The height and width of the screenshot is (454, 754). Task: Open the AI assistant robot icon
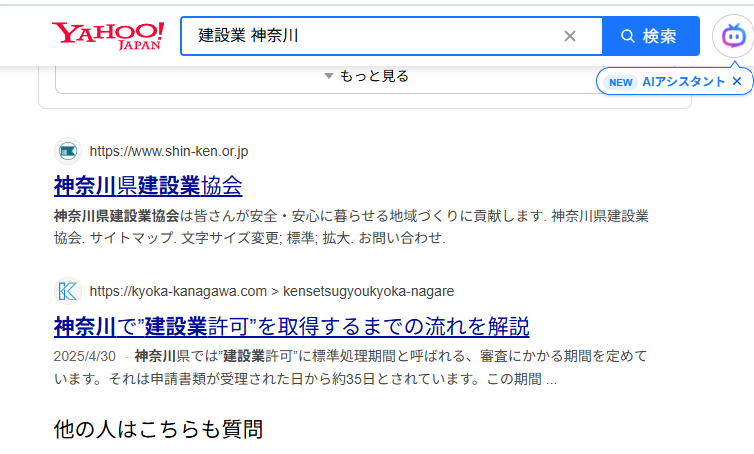click(733, 36)
